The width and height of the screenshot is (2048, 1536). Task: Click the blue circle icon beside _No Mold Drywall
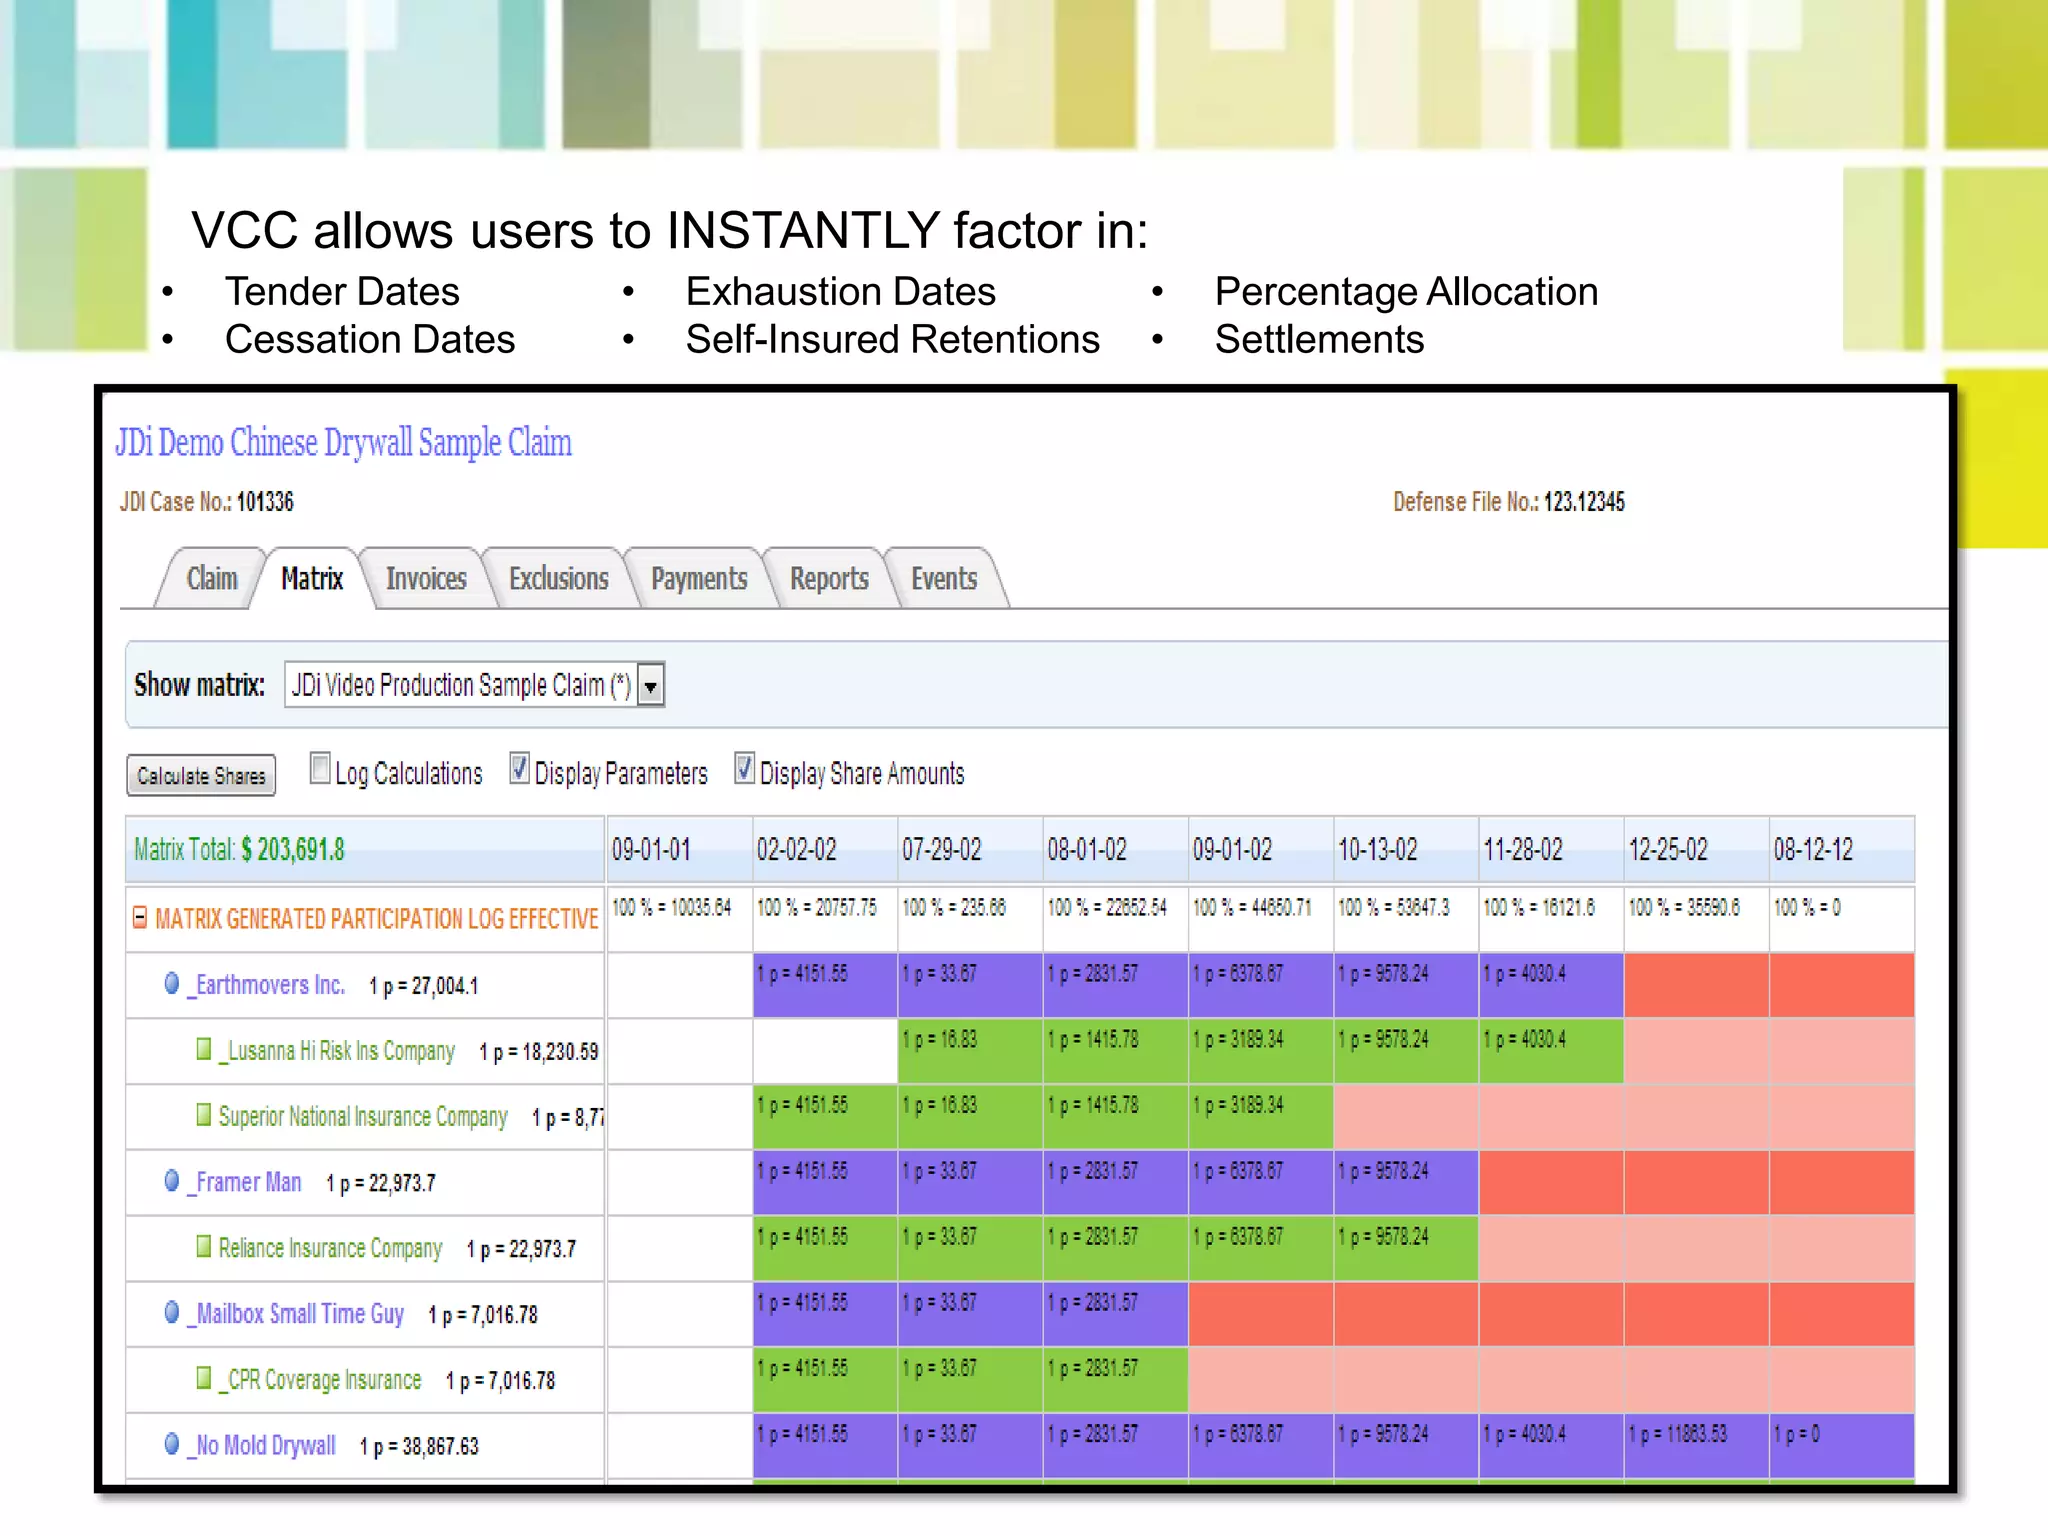(x=172, y=1444)
